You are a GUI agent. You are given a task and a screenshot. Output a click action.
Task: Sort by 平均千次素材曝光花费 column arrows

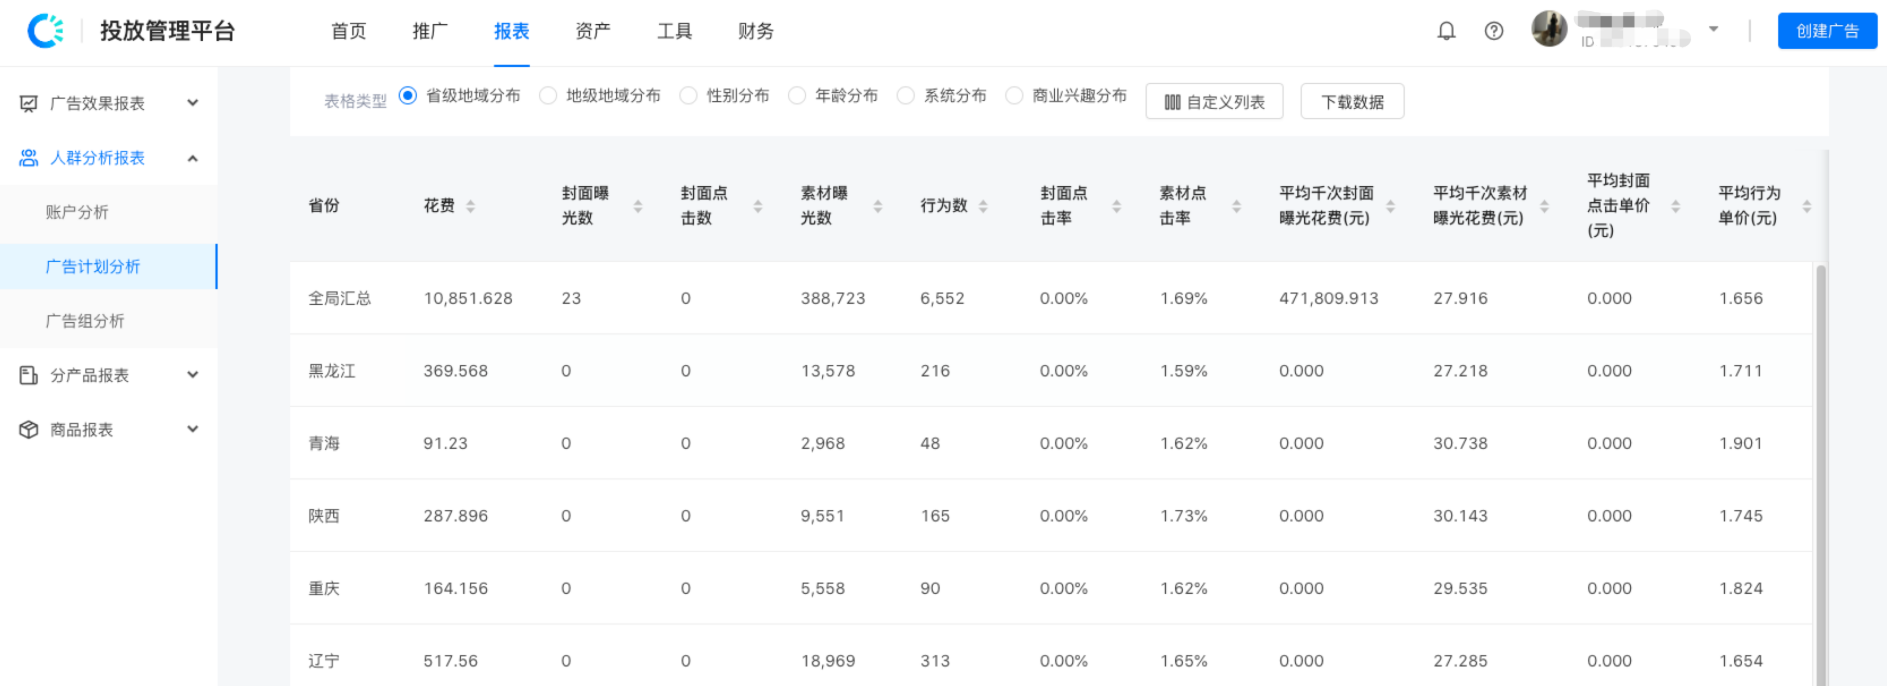pyautogui.click(x=1545, y=206)
